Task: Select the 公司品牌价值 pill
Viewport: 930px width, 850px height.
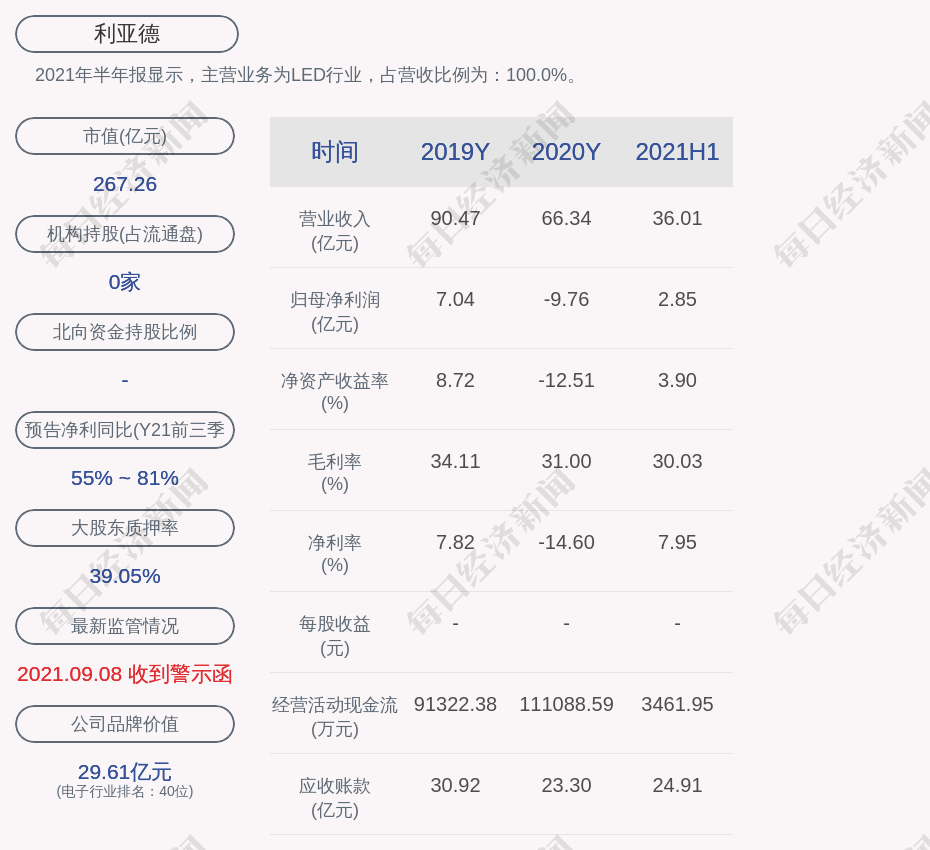Action: pyautogui.click(x=125, y=724)
